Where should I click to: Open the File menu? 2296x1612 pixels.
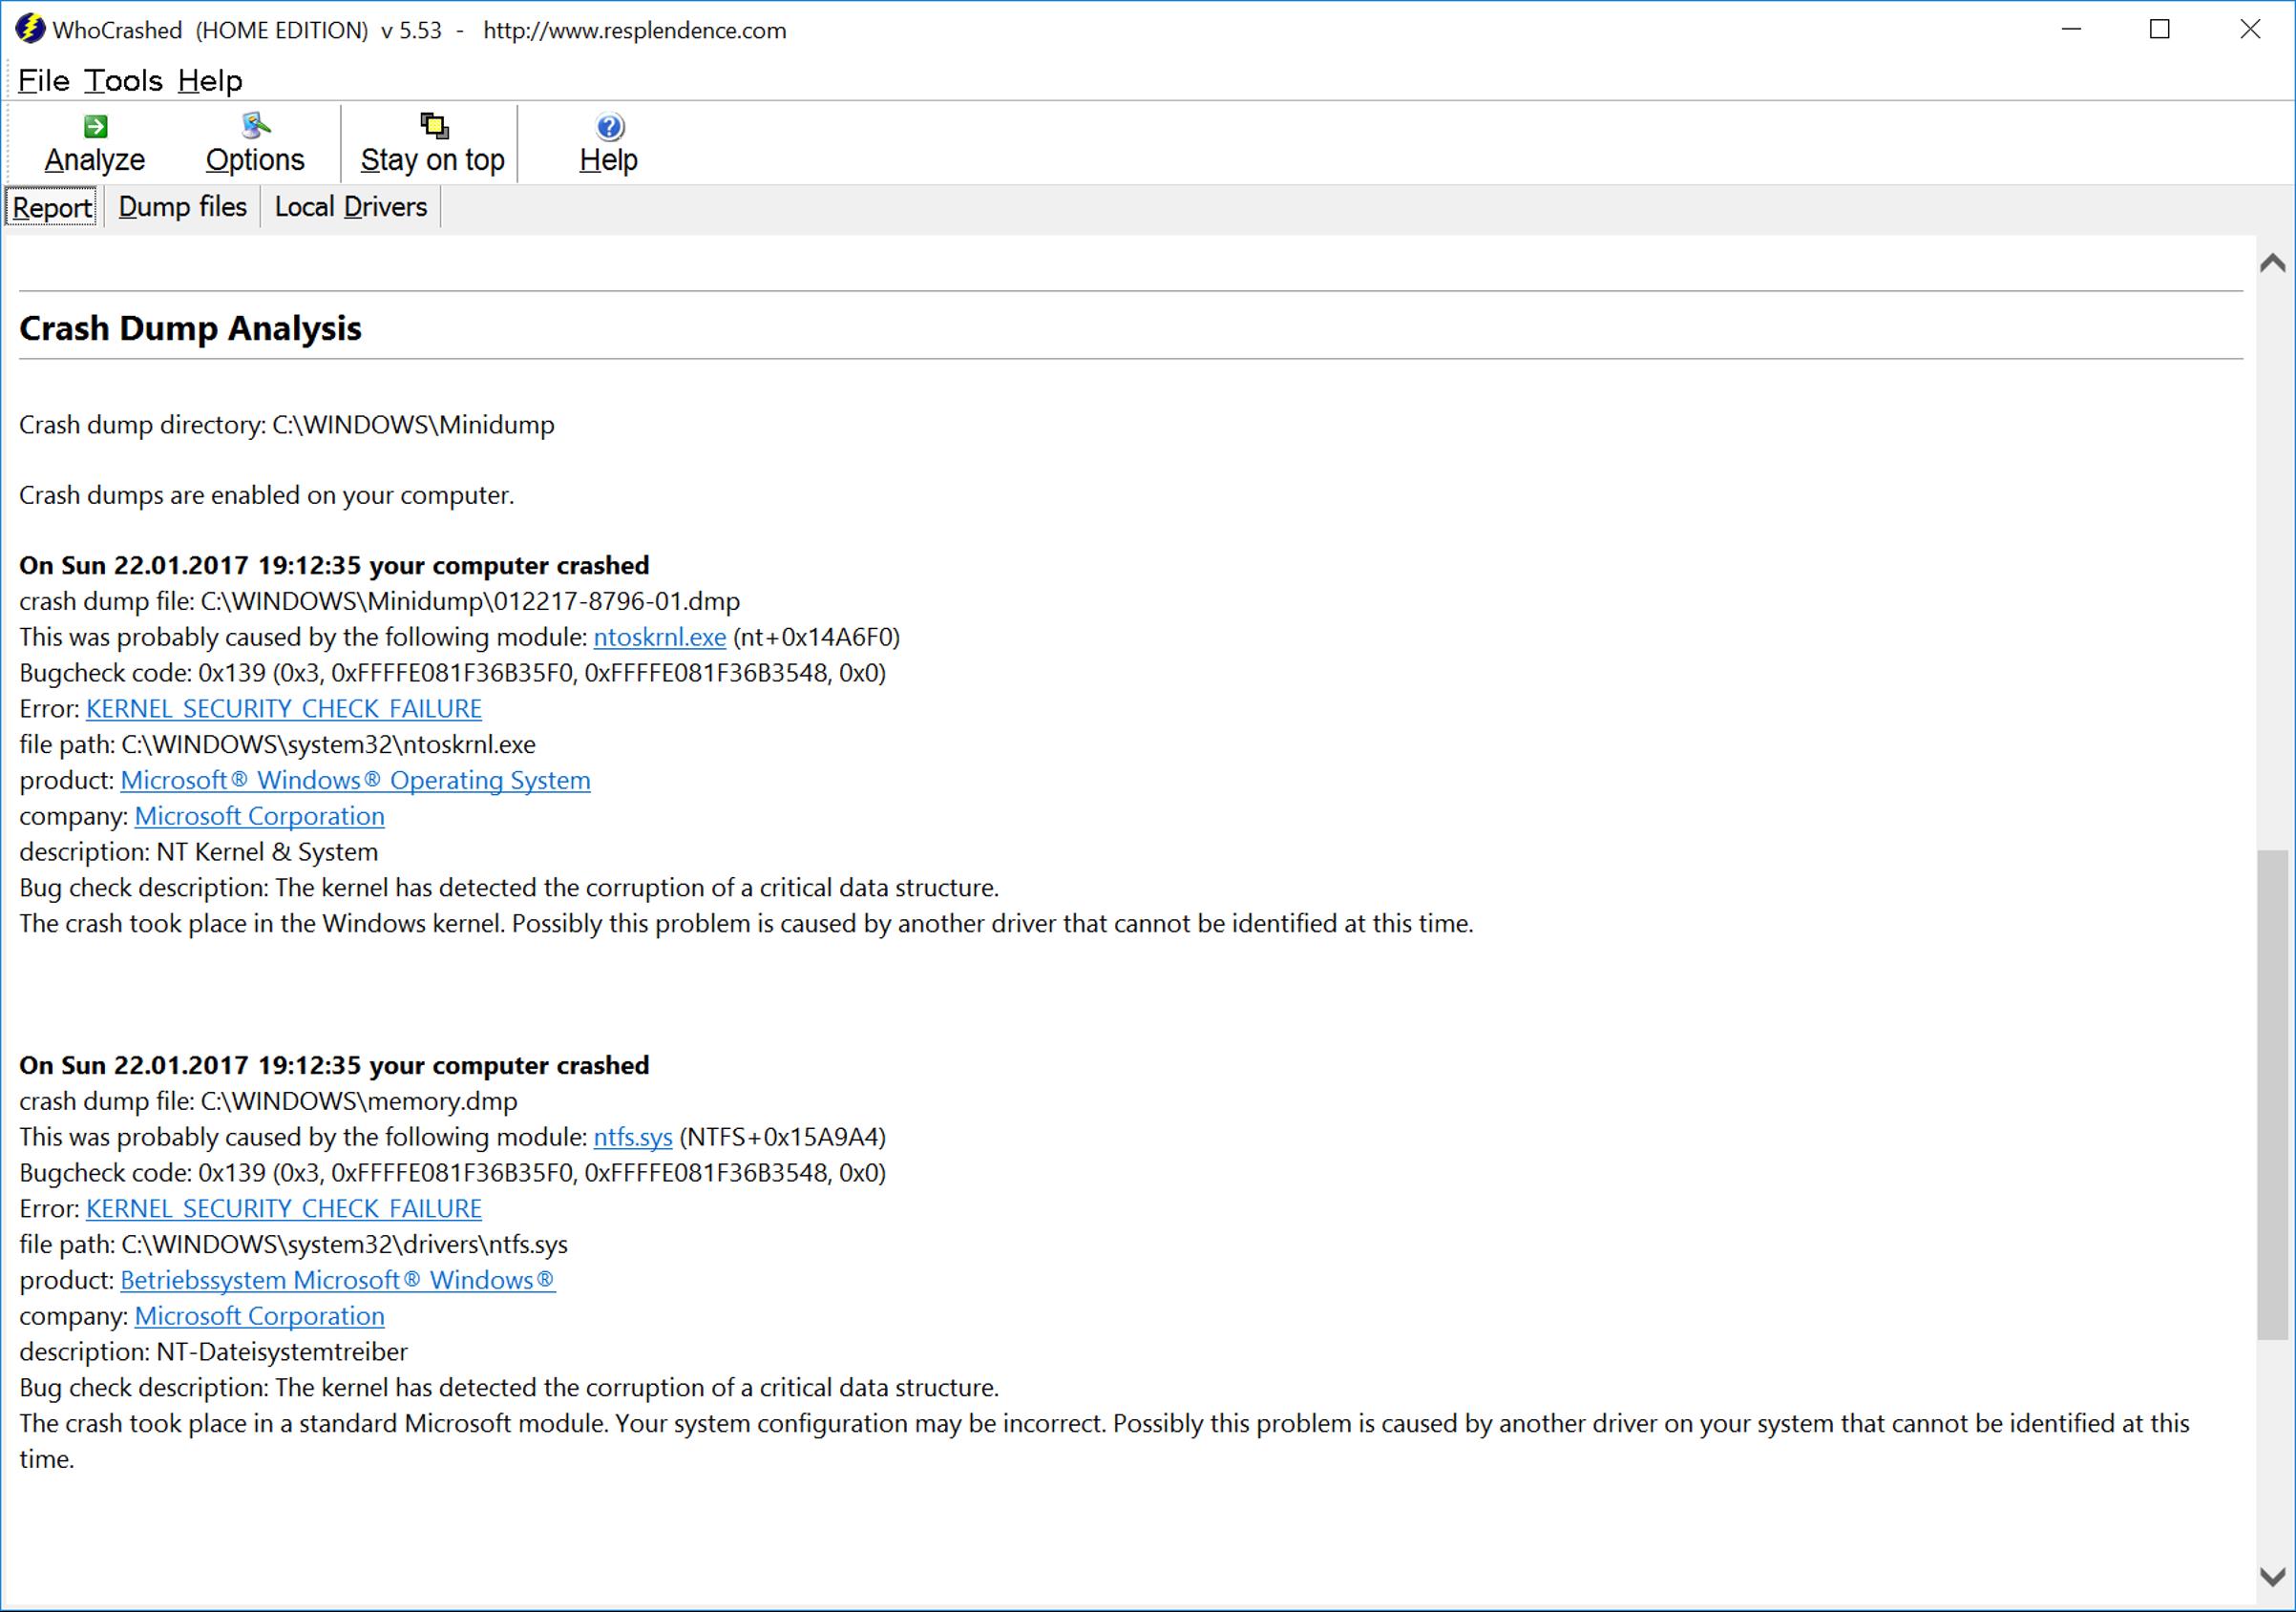[x=43, y=80]
